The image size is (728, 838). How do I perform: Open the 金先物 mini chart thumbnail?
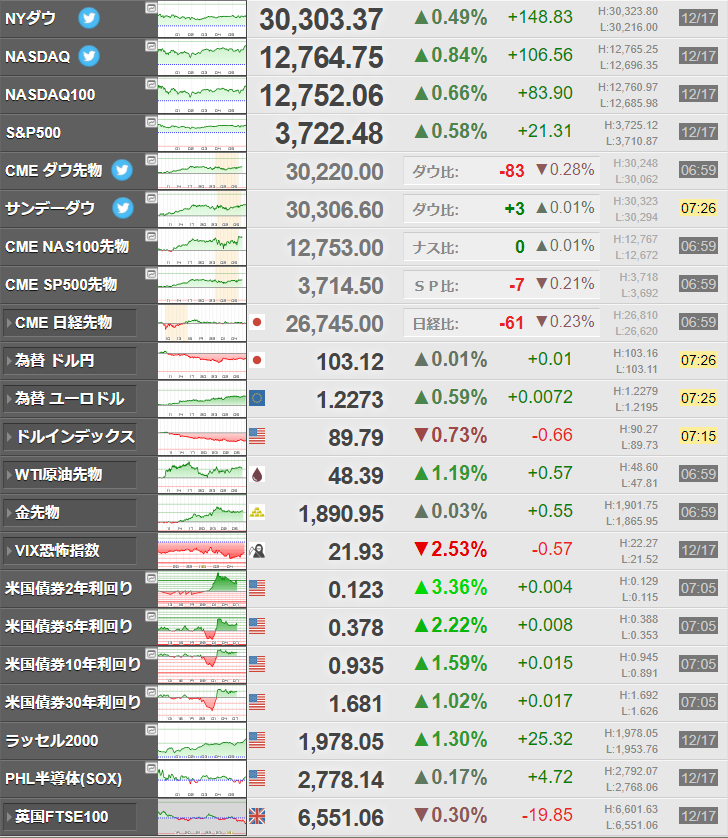(x=202, y=513)
